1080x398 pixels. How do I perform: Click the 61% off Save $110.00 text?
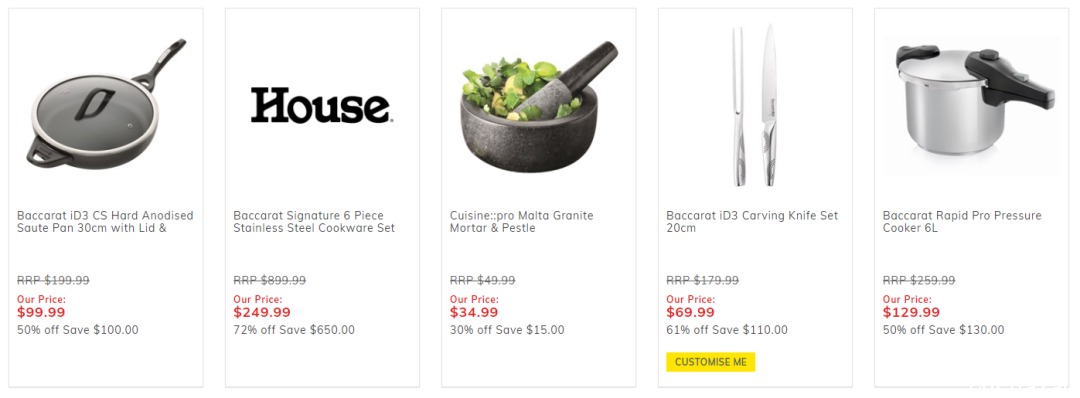(x=727, y=330)
